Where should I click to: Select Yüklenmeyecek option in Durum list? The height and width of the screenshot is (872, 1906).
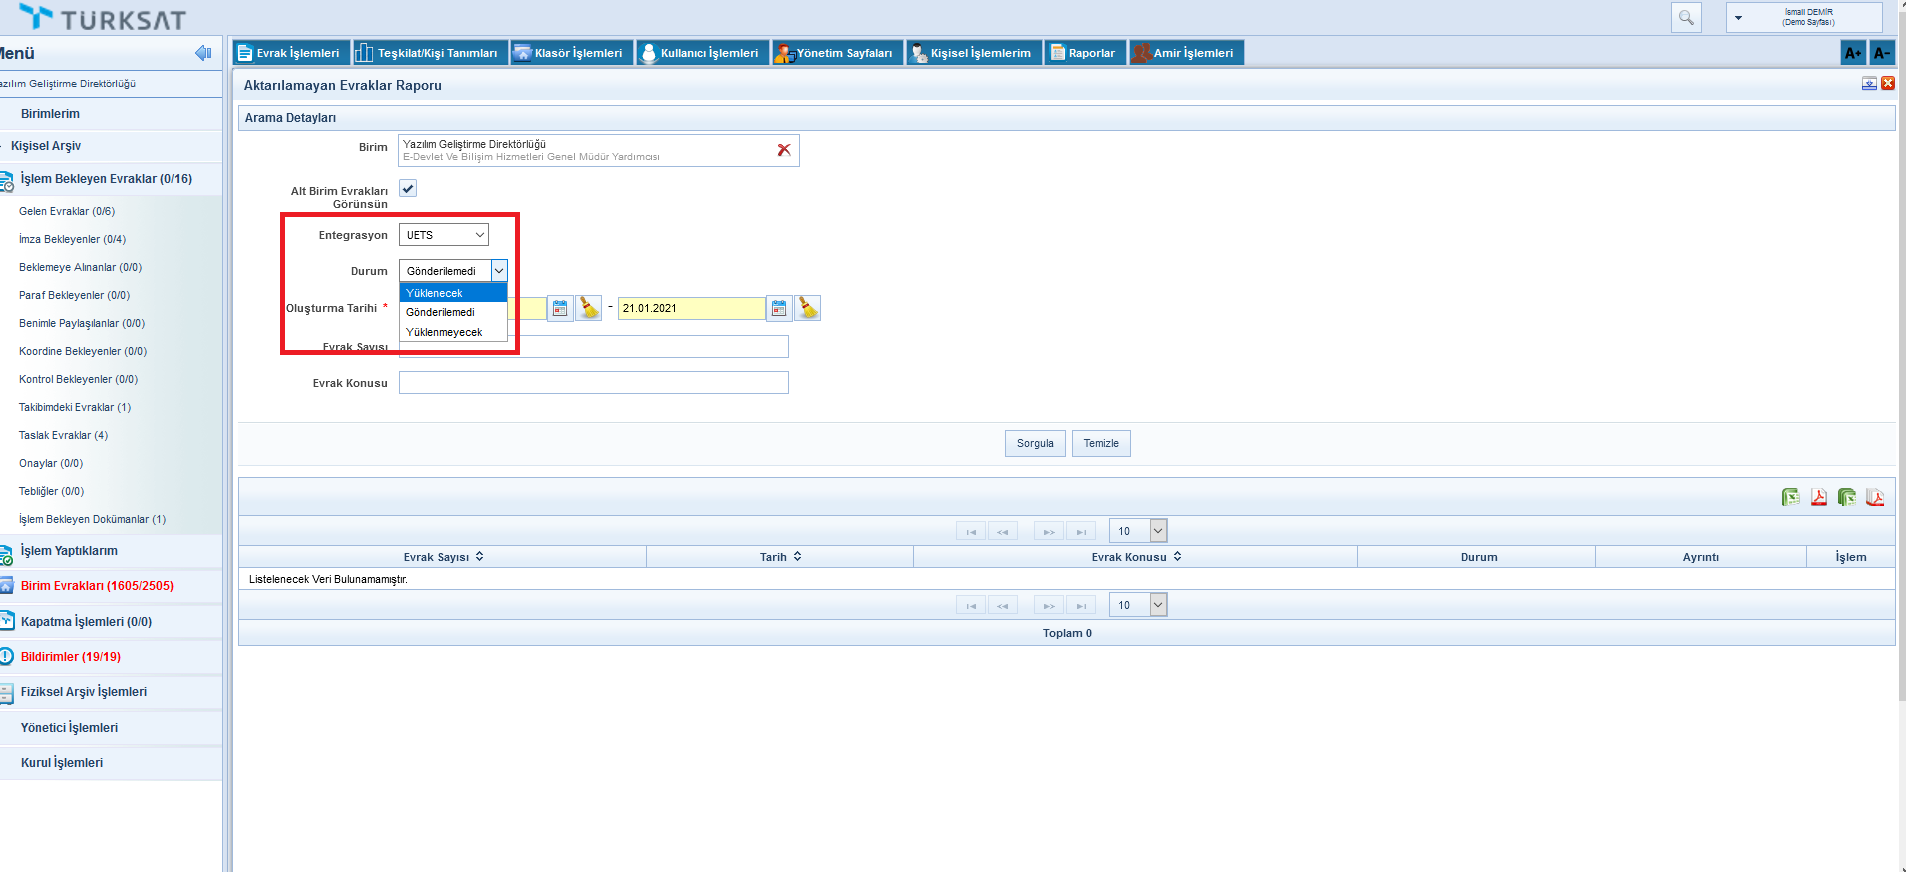pyautogui.click(x=444, y=332)
